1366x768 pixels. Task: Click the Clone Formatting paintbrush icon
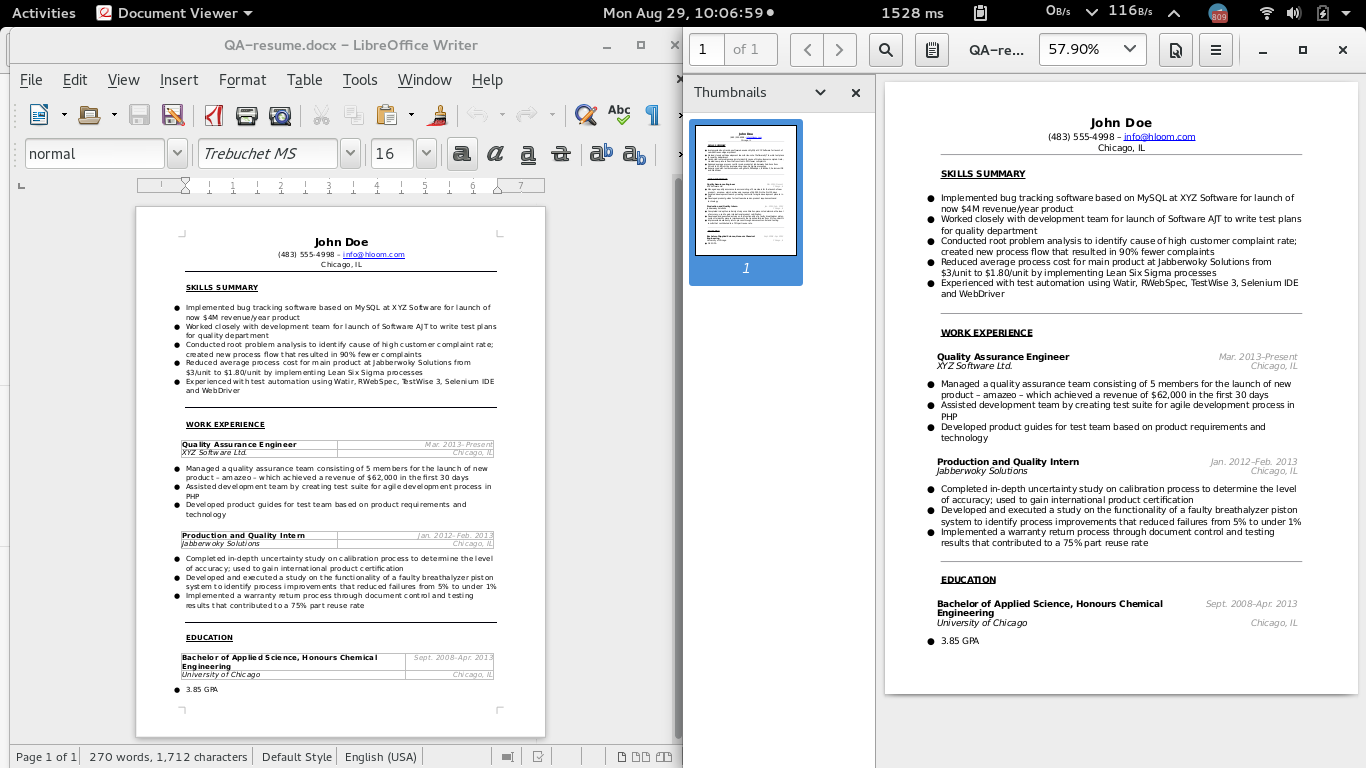point(437,114)
